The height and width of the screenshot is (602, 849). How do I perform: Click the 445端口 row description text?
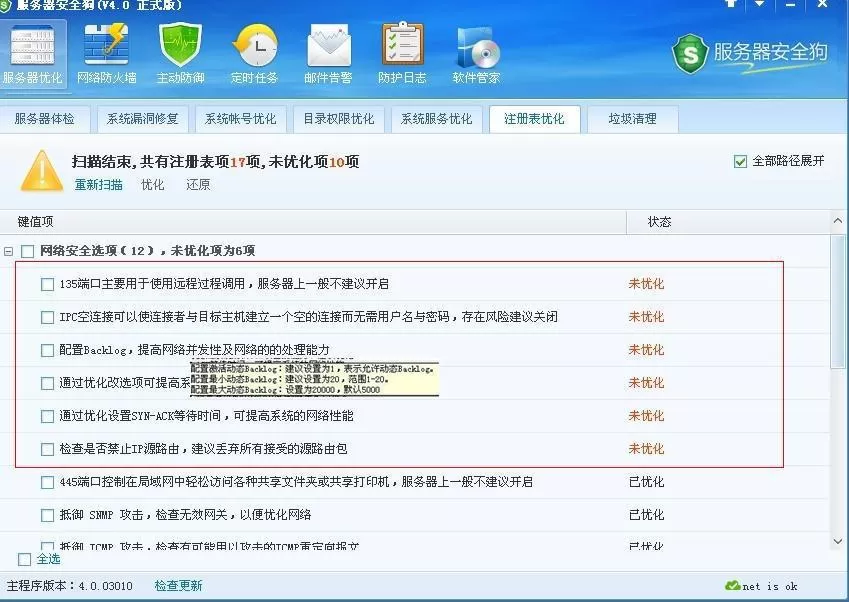point(296,482)
